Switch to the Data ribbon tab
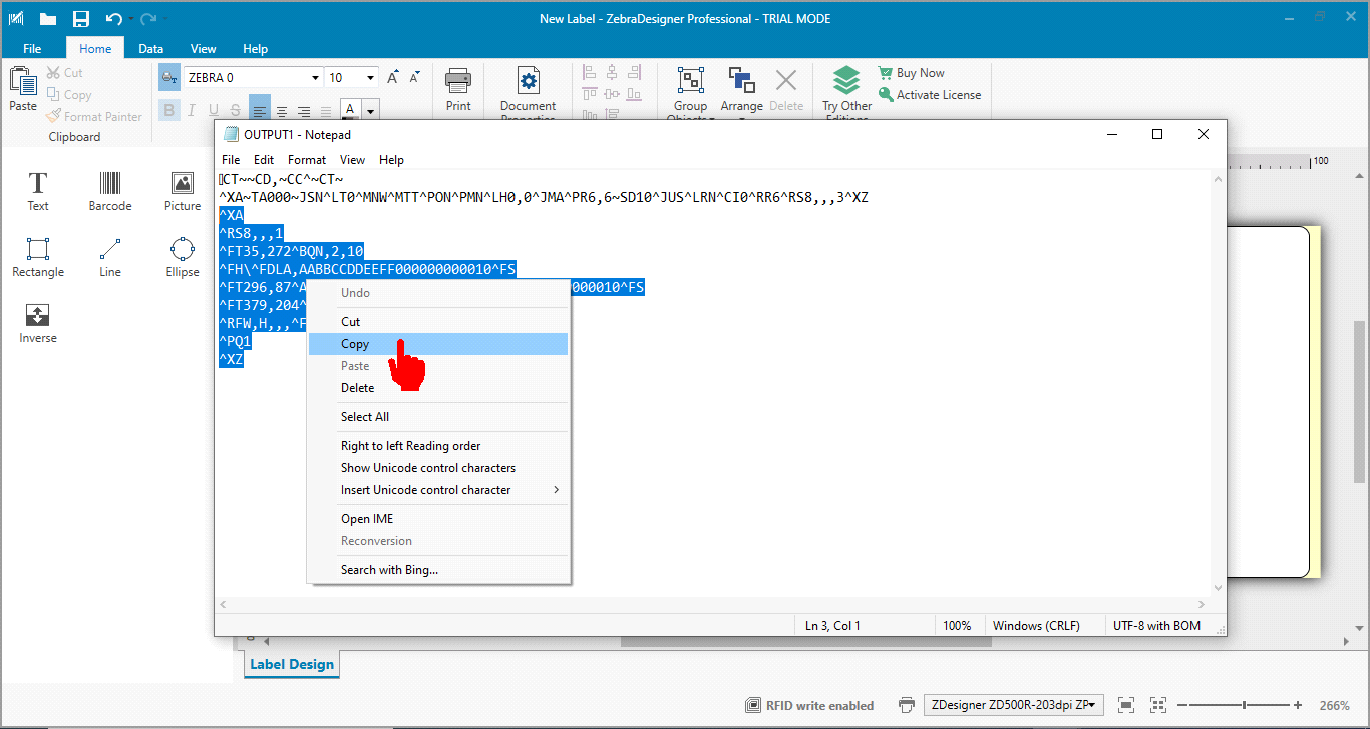Viewport: 1370px width, 729px height. (151, 48)
